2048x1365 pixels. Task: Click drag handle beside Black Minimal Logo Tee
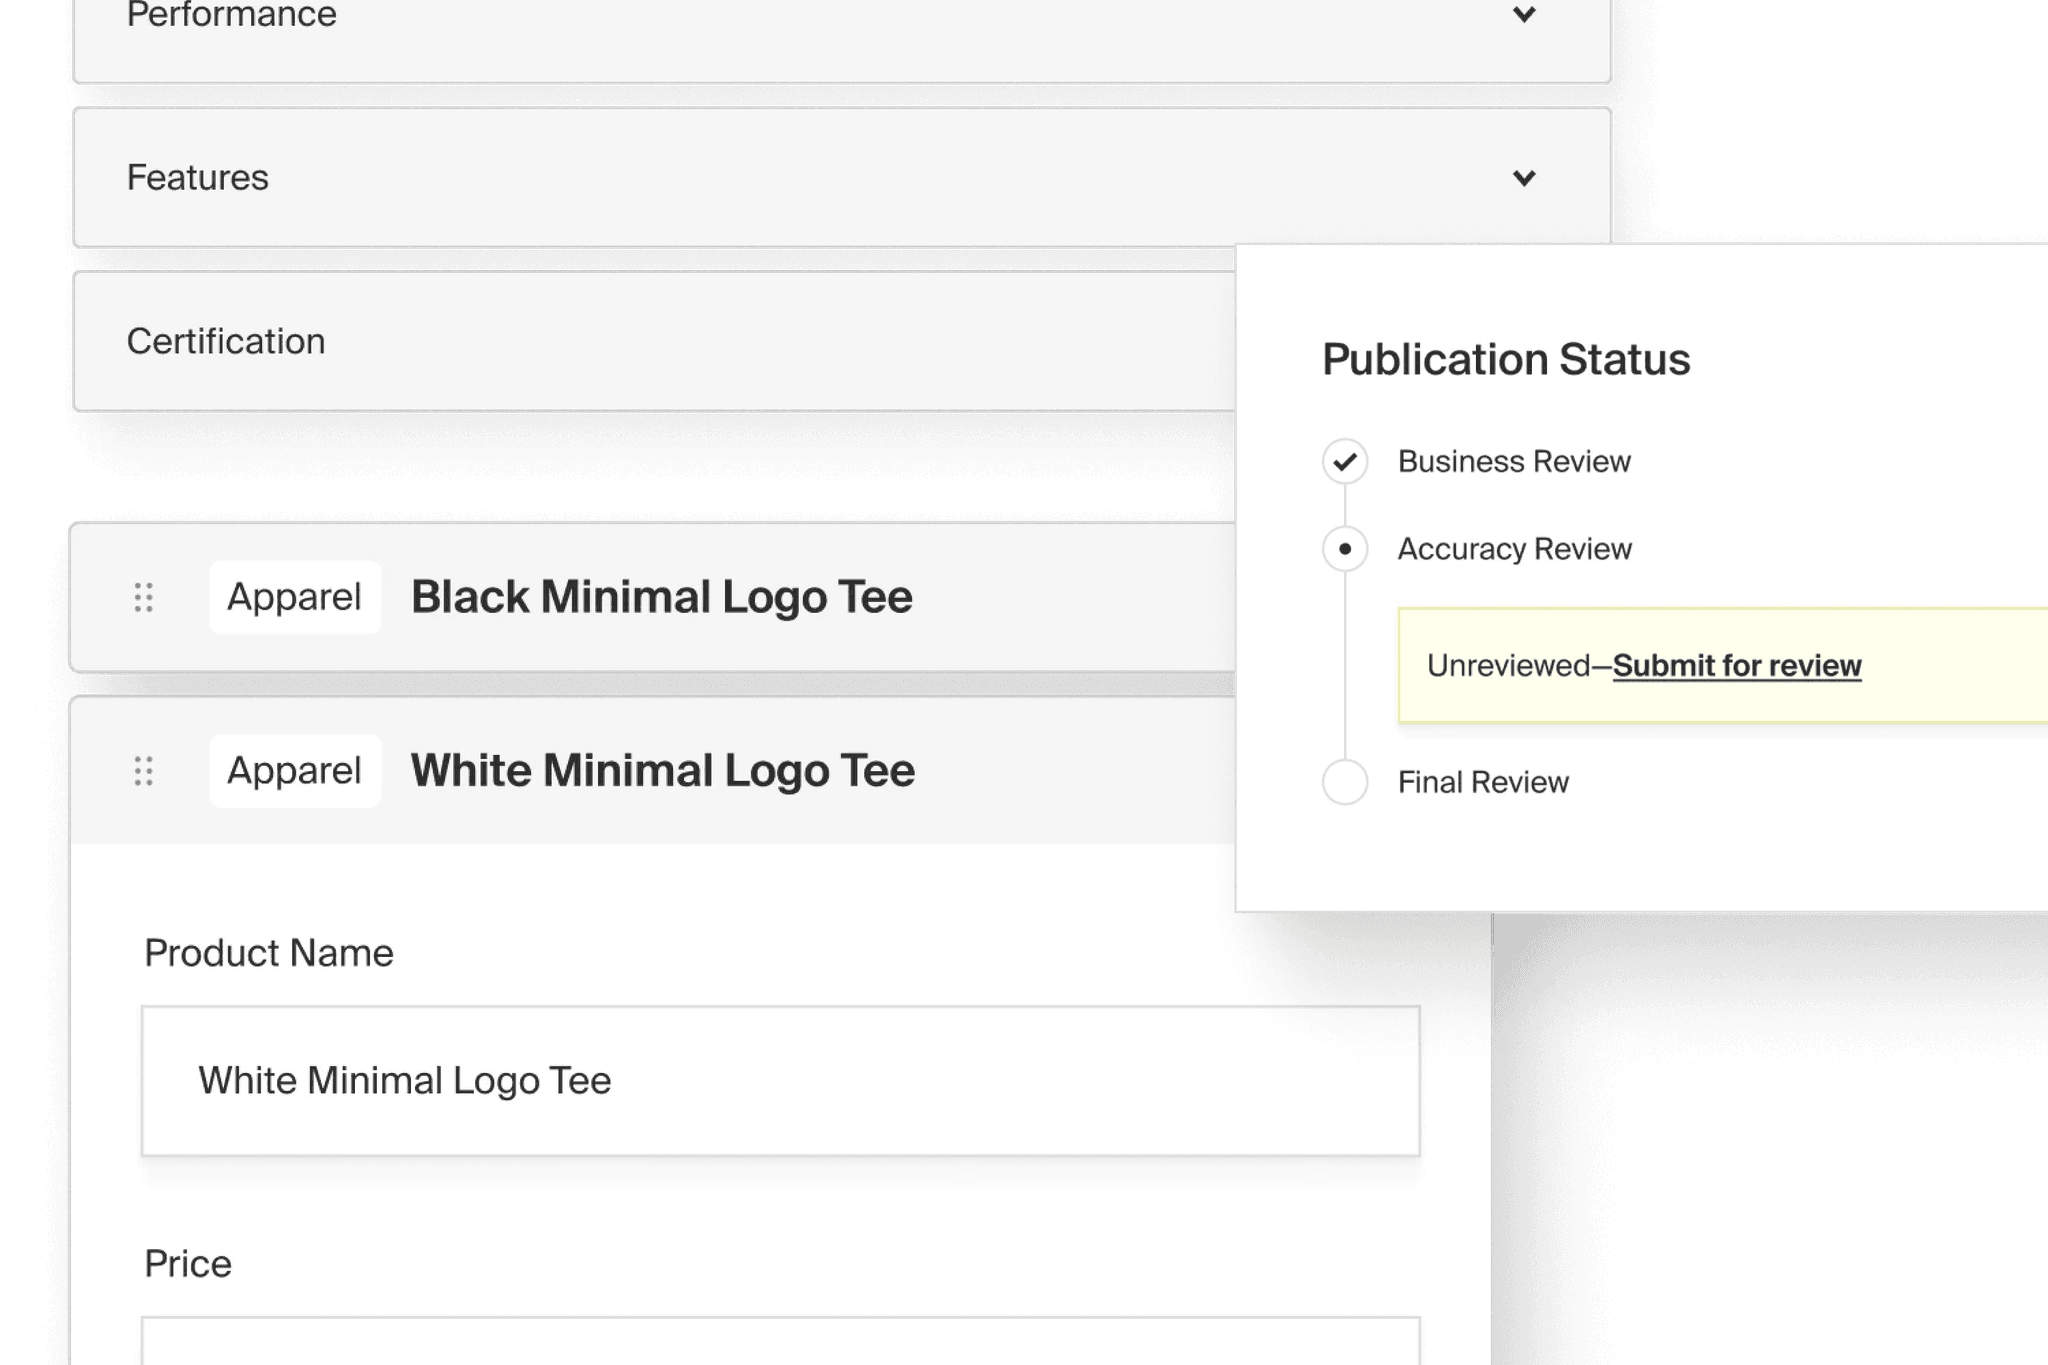pyautogui.click(x=144, y=597)
